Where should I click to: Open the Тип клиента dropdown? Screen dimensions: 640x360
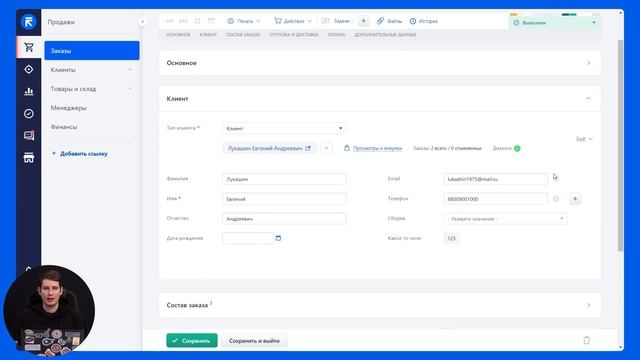(284, 128)
